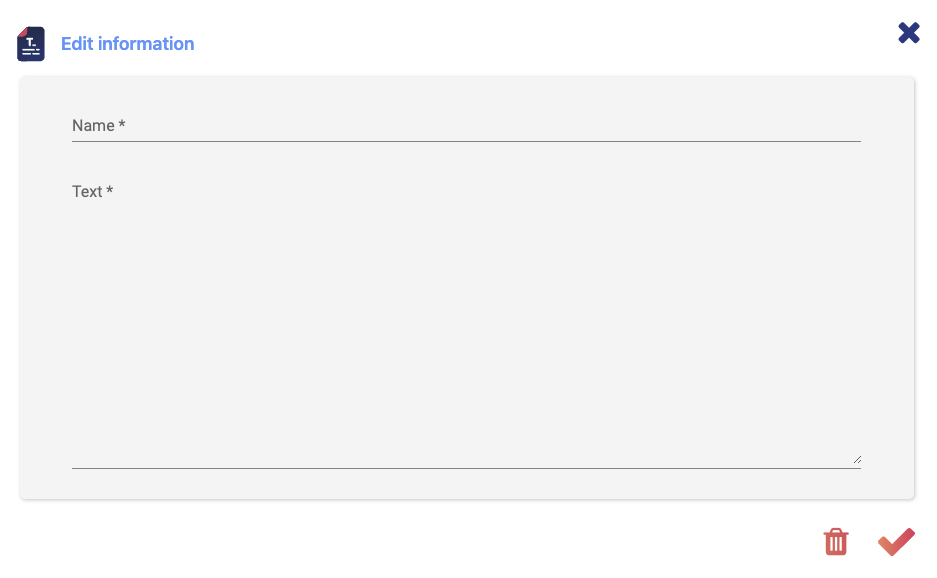Dismiss the Edit information dialog

pyautogui.click(x=908, y=33)
